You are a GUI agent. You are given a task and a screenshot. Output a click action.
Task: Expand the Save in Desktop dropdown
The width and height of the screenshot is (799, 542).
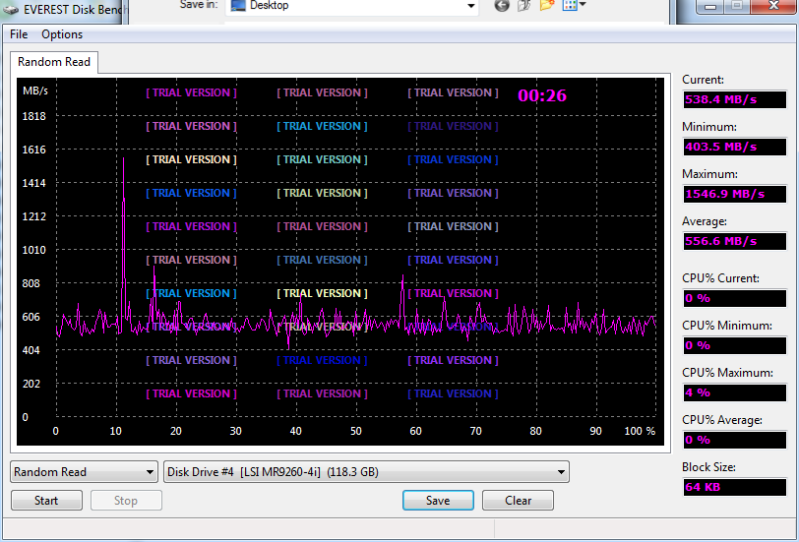[x=471, y=6]
